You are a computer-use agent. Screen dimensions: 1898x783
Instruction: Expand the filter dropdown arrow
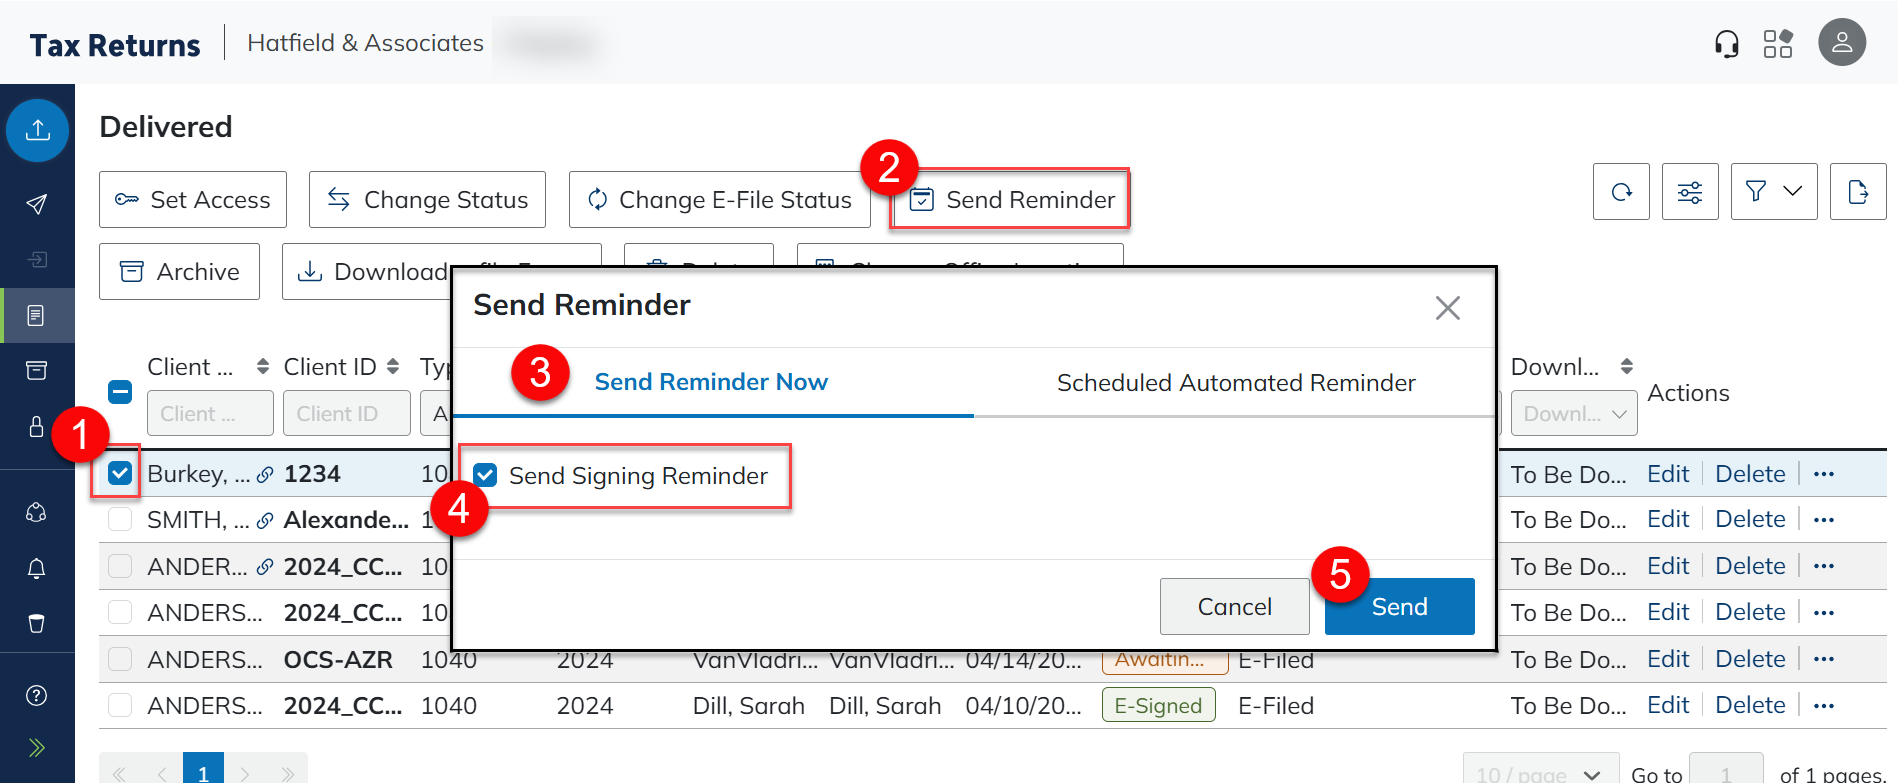pyautogui.click(x=1793, y=191)
